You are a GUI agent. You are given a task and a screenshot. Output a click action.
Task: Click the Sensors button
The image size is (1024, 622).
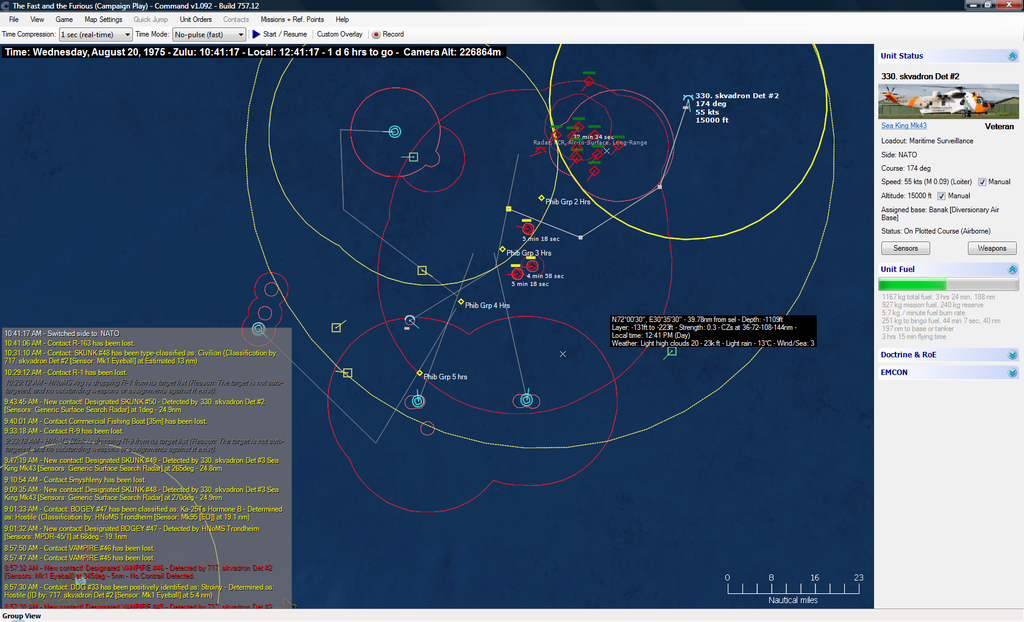[x=904, y=248]
